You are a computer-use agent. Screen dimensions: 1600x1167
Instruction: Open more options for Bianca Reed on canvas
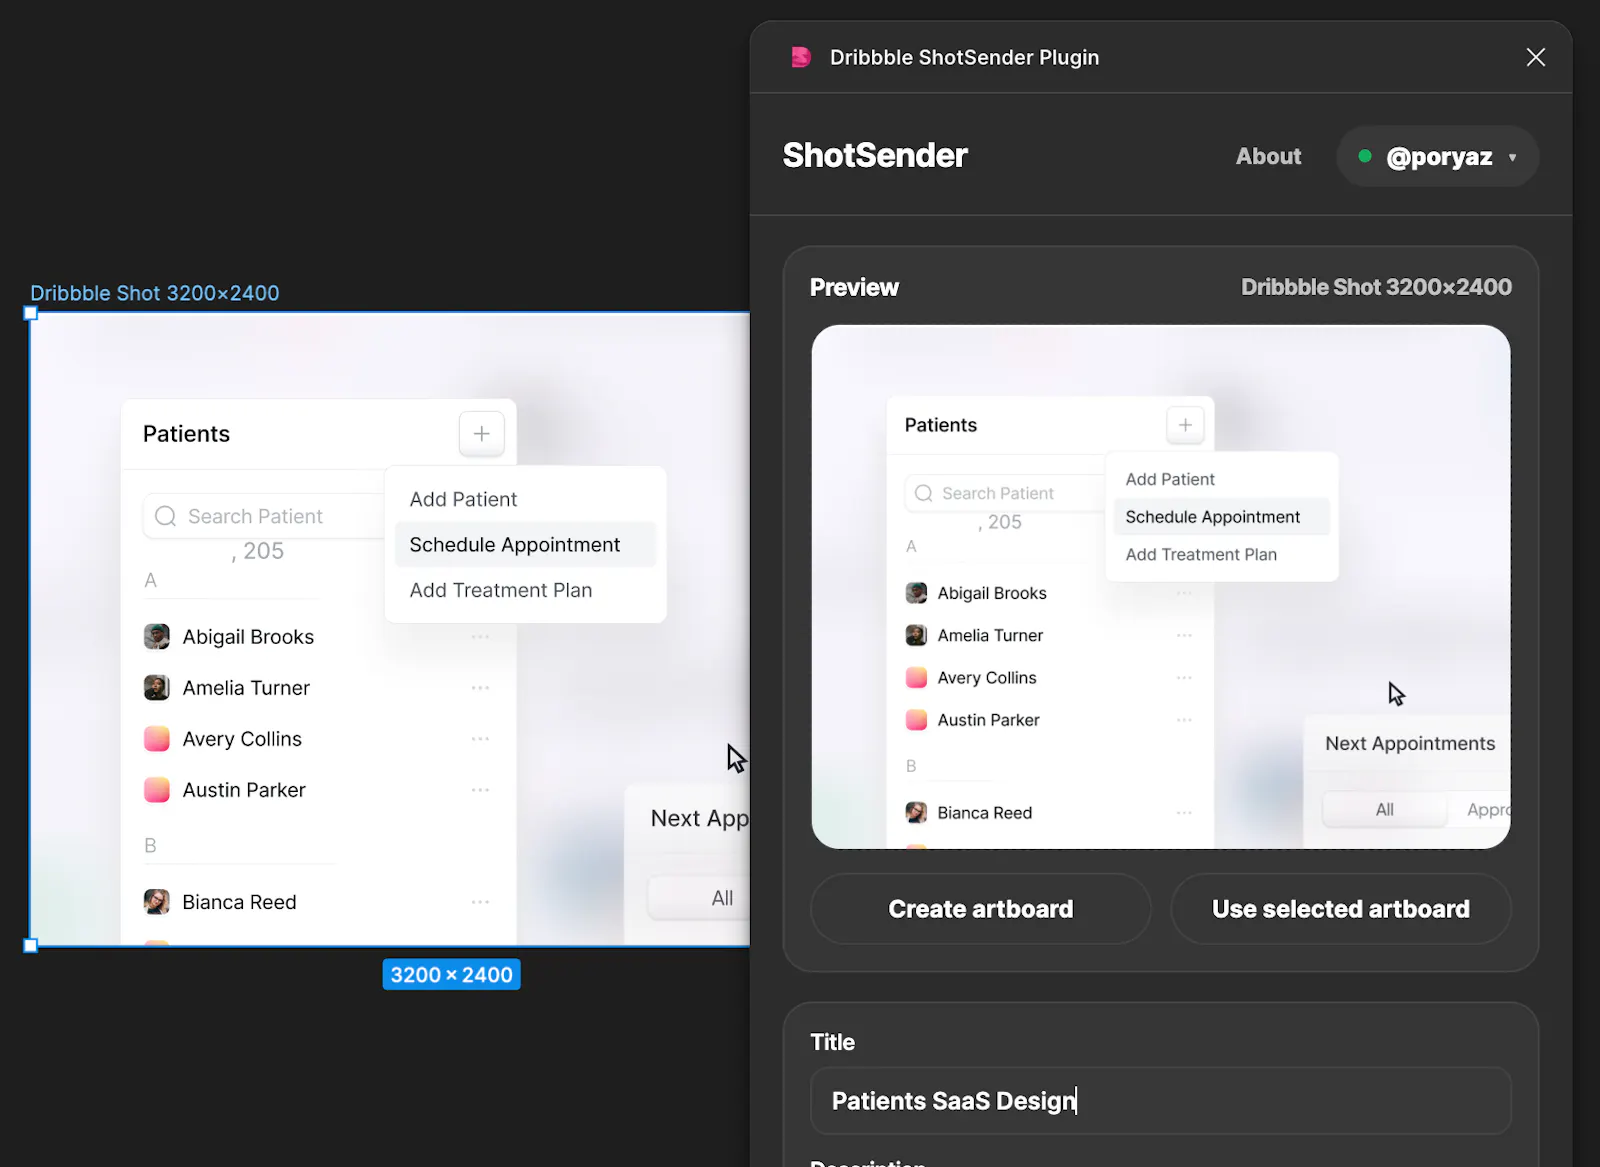pyautogui.click(x=480, y=902)
